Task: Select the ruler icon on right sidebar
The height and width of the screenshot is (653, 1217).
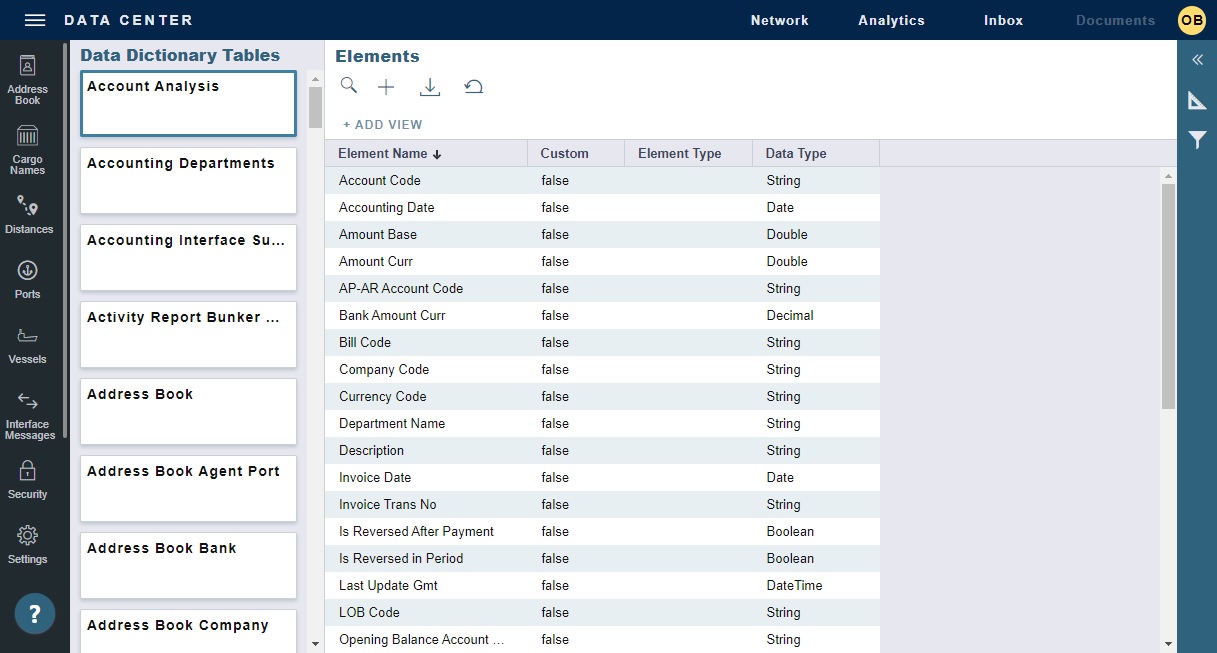Action: tap(1196, 100)
